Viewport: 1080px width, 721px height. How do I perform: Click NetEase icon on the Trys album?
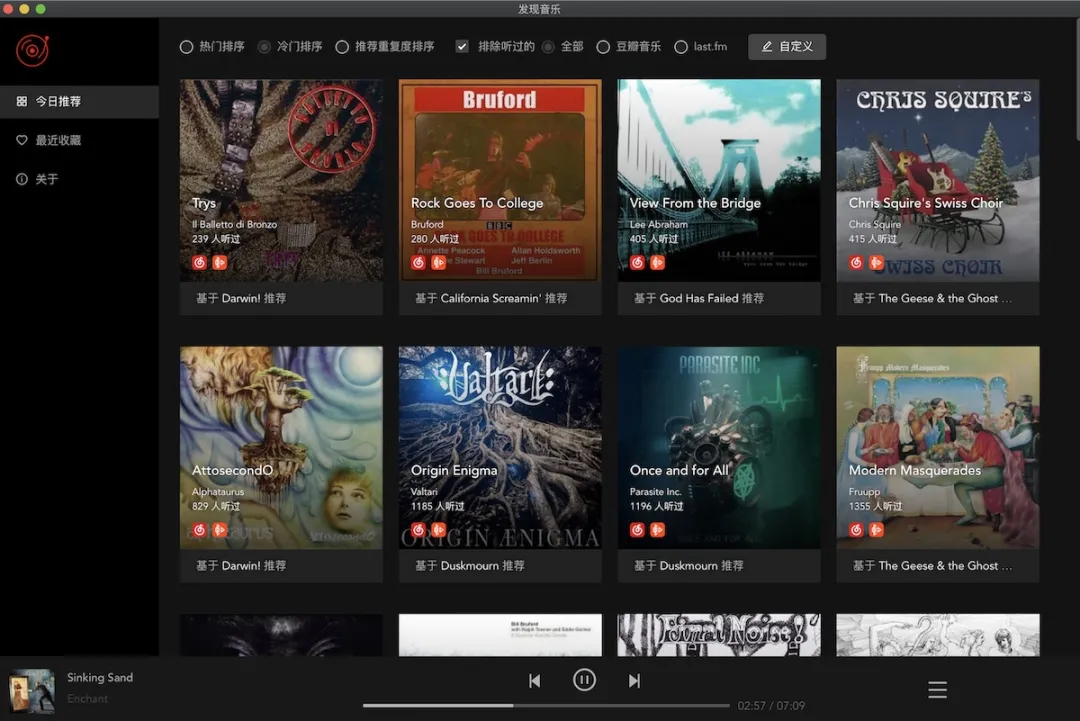pyautogui.click(x=199, y=263)
